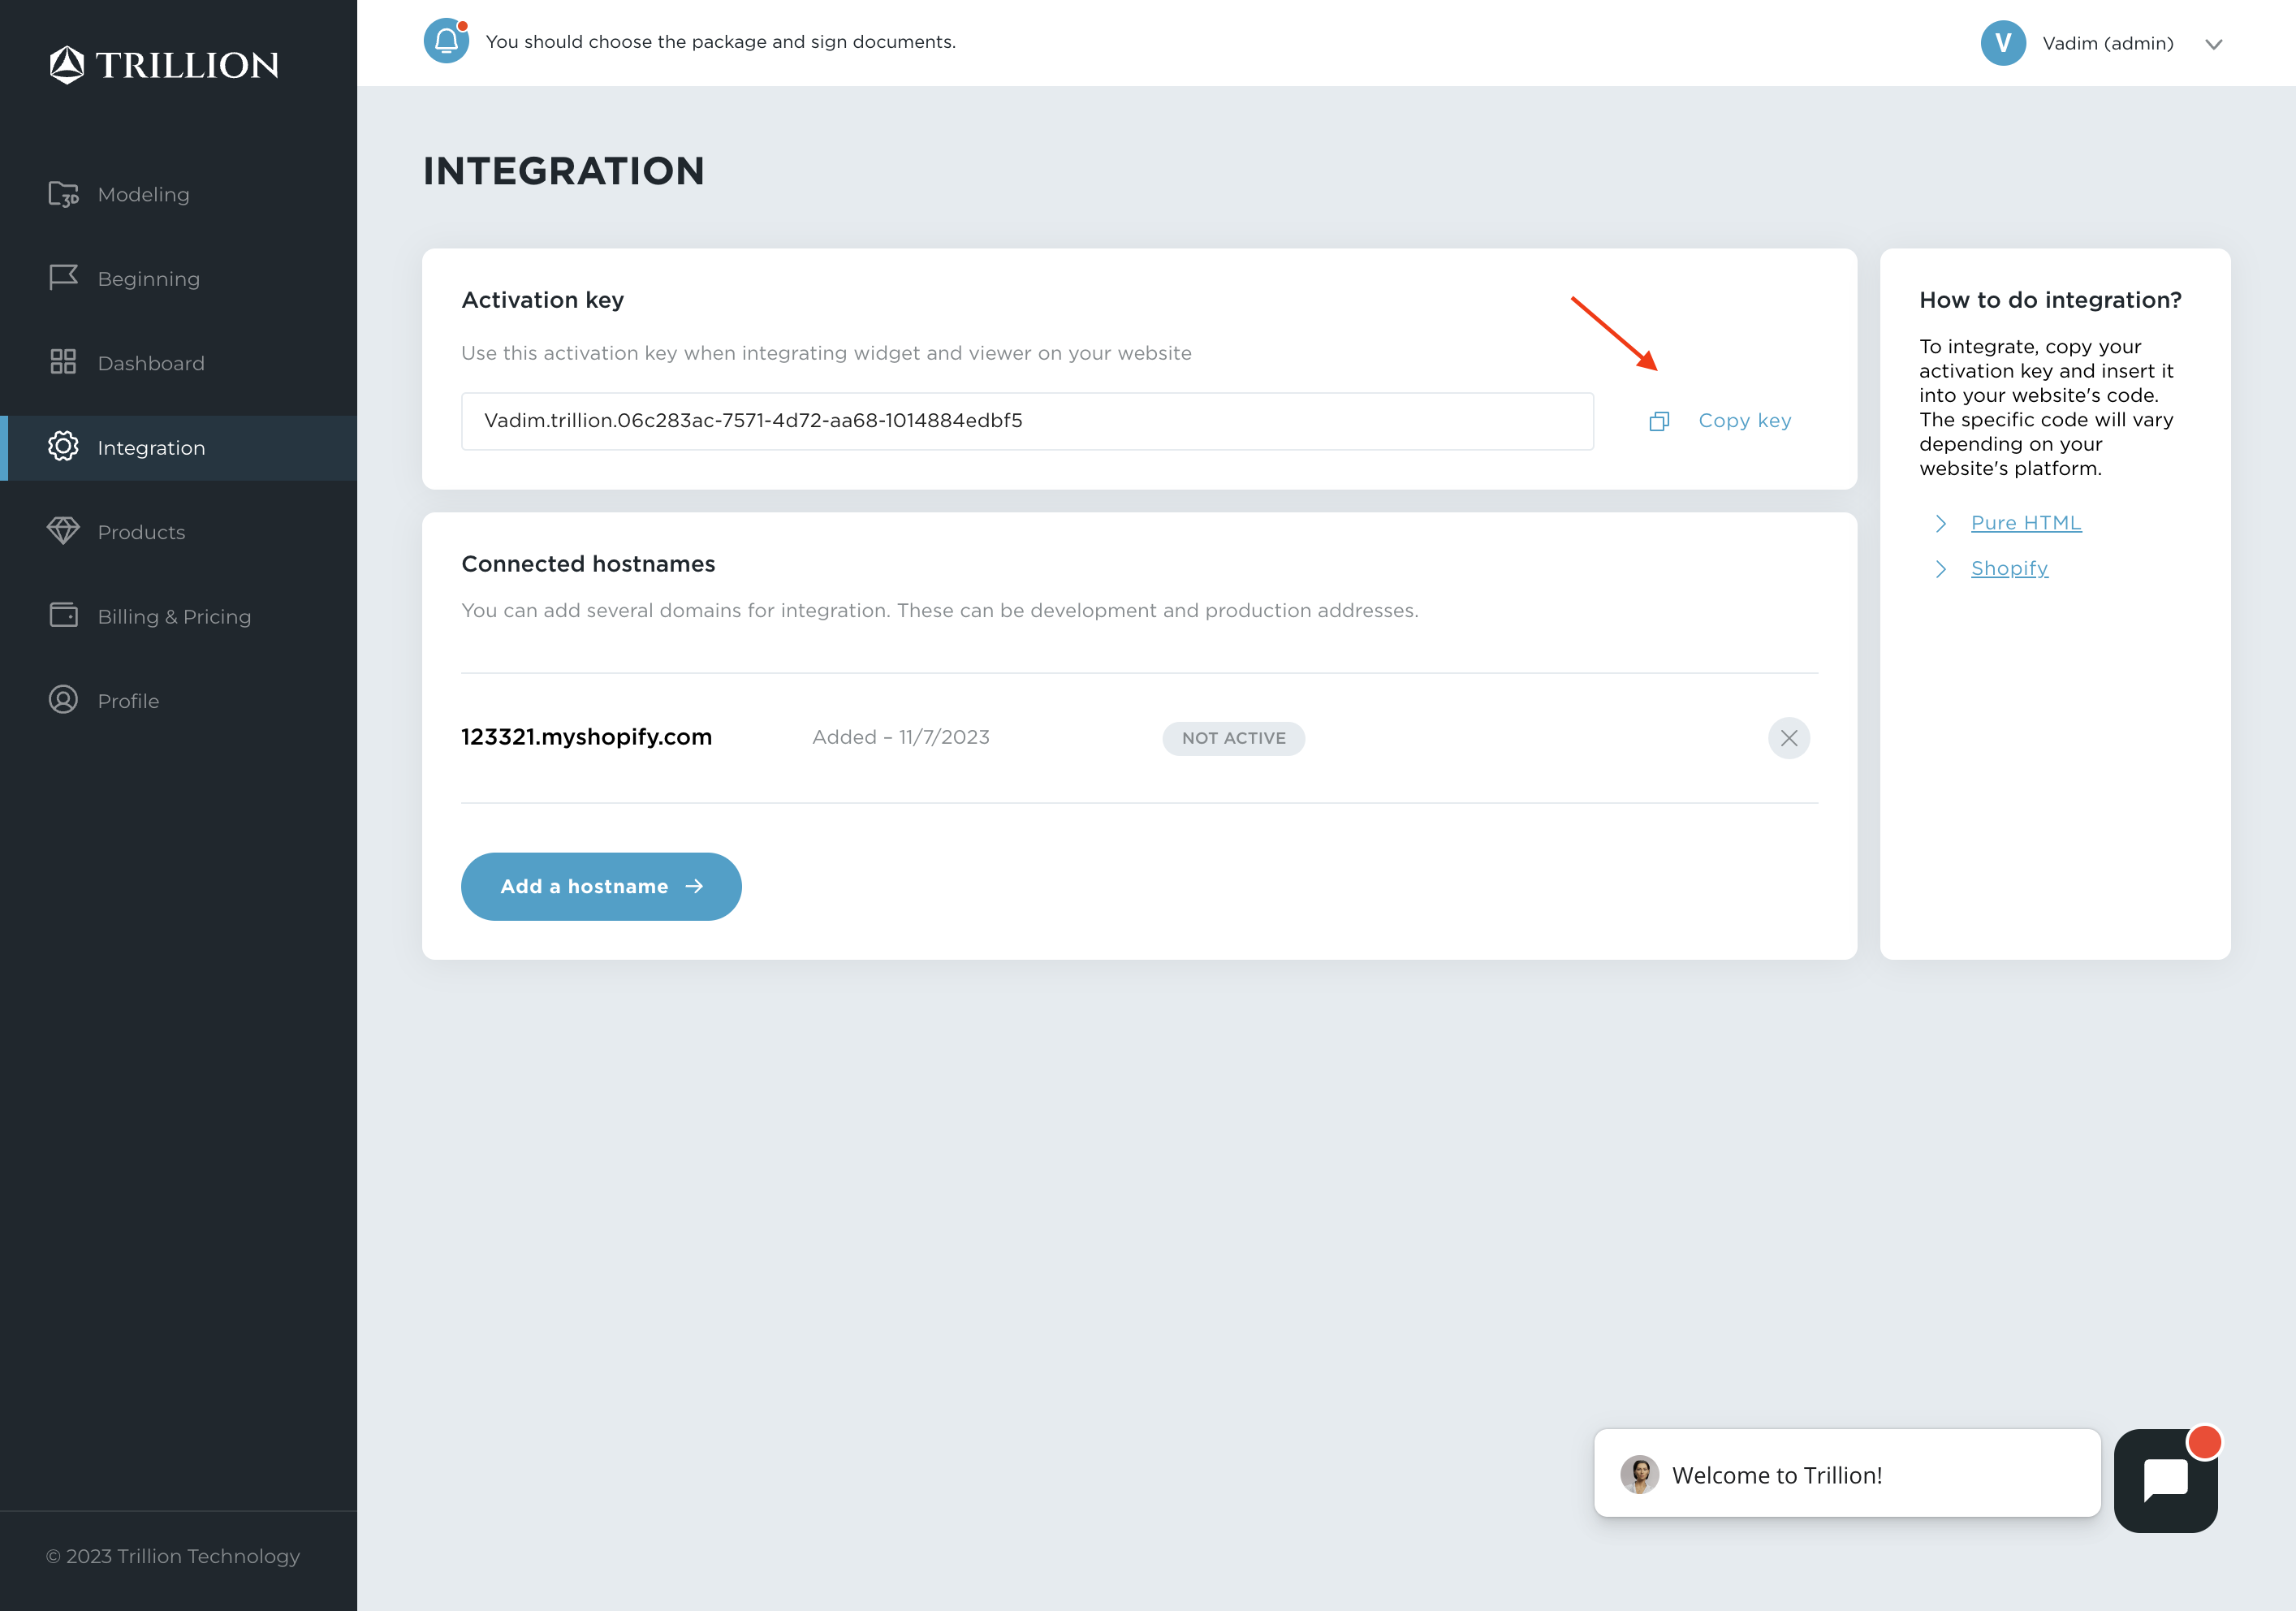This screenshot has width=2296, height=1611.
Task: Select the Billing and Pricing tab
Action: (x=173, y=616)
